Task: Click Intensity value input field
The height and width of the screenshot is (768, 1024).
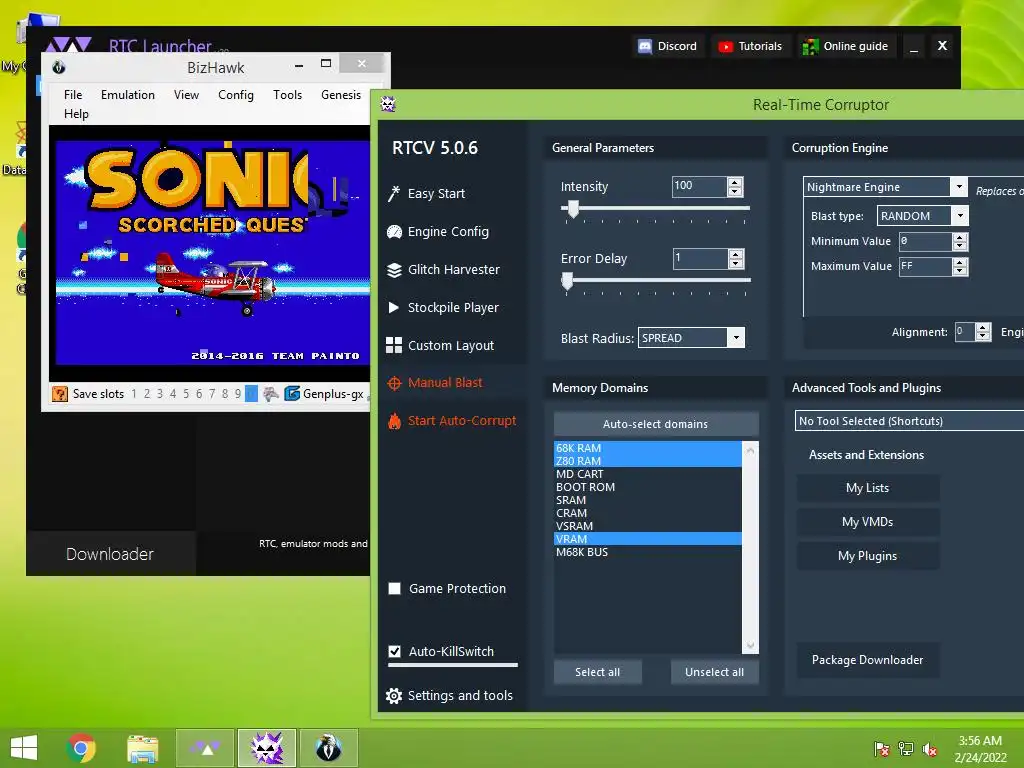Action: [x=699, y=187]
